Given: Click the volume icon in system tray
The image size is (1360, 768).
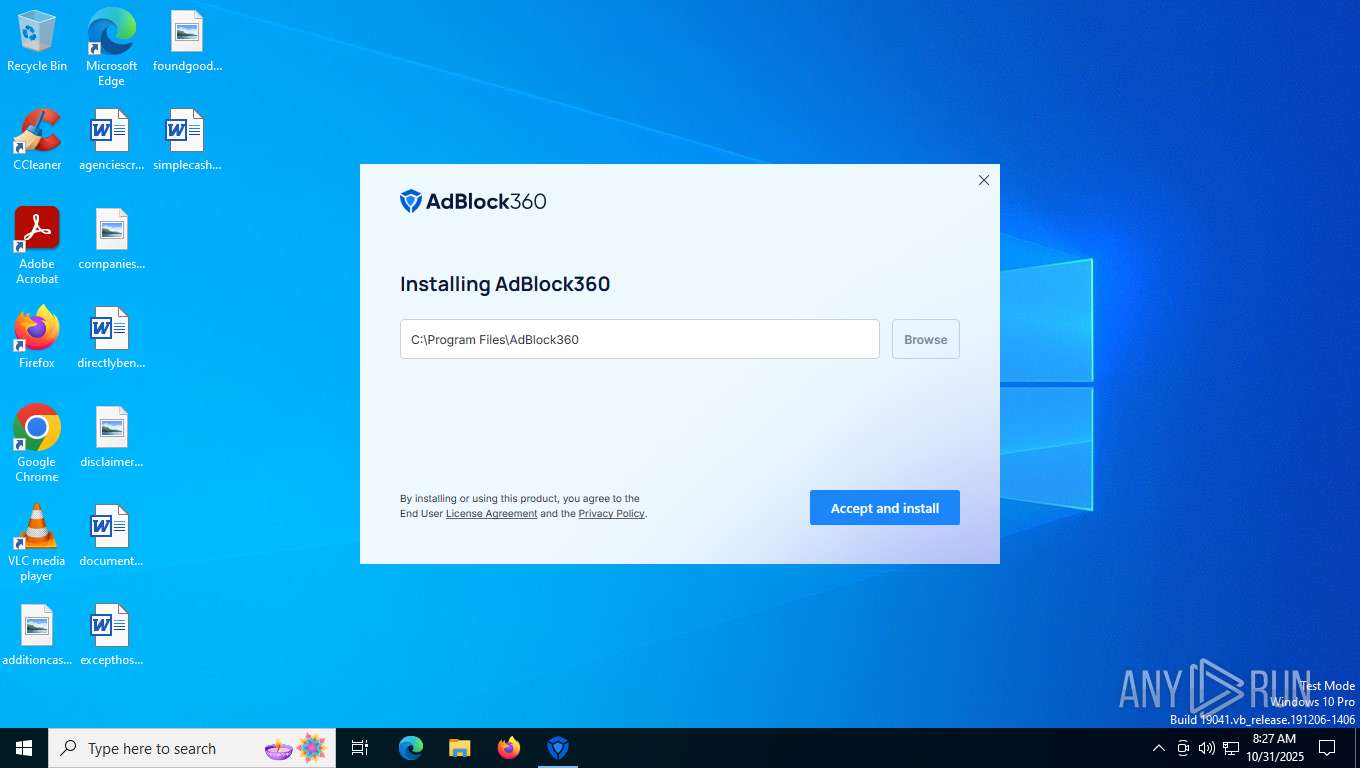Looking at the screenshot, I should pos(1206,748).
